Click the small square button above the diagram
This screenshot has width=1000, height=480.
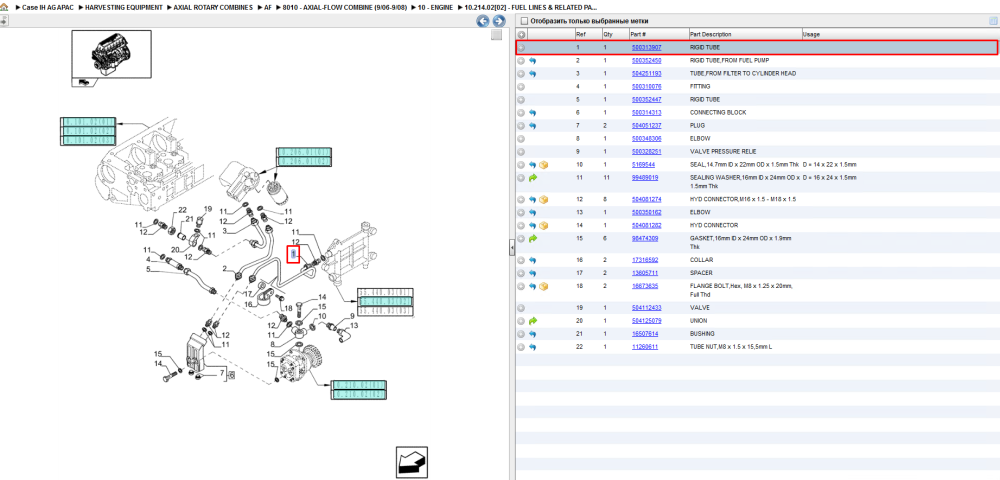click(496, 35)
